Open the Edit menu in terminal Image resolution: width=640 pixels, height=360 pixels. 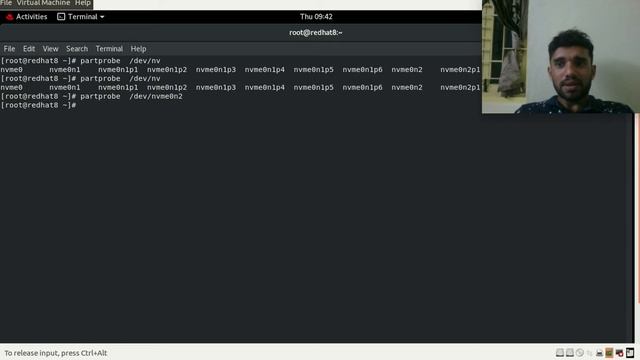[29, 49]
